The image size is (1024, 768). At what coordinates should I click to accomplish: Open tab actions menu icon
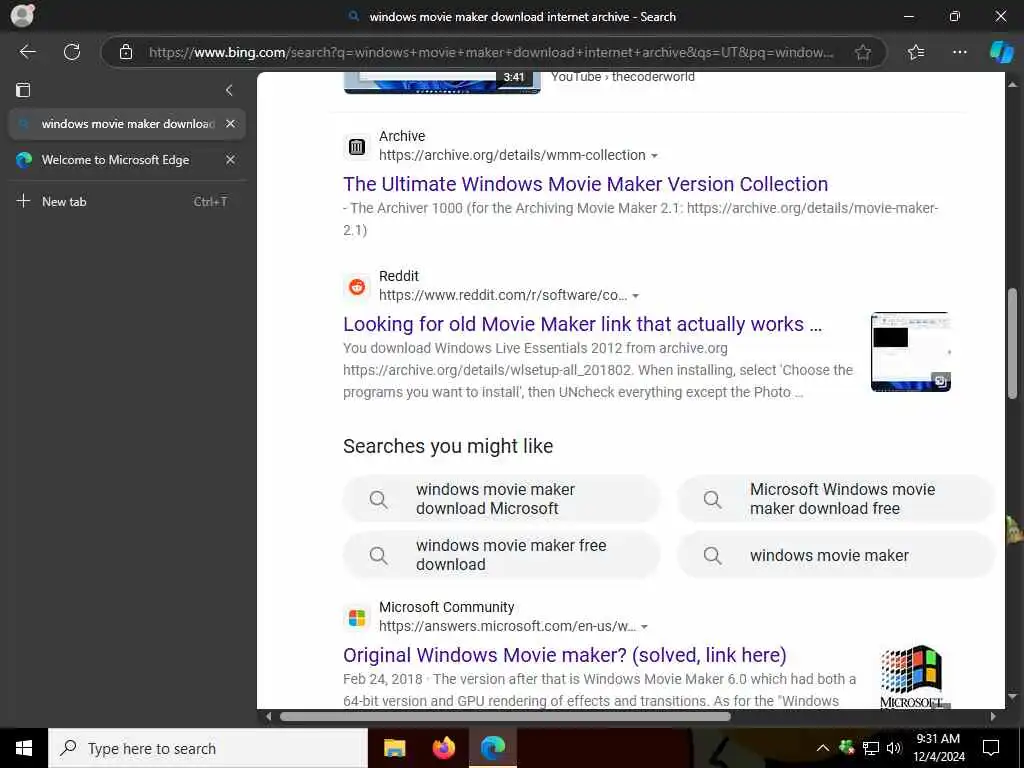pos(23,89)
